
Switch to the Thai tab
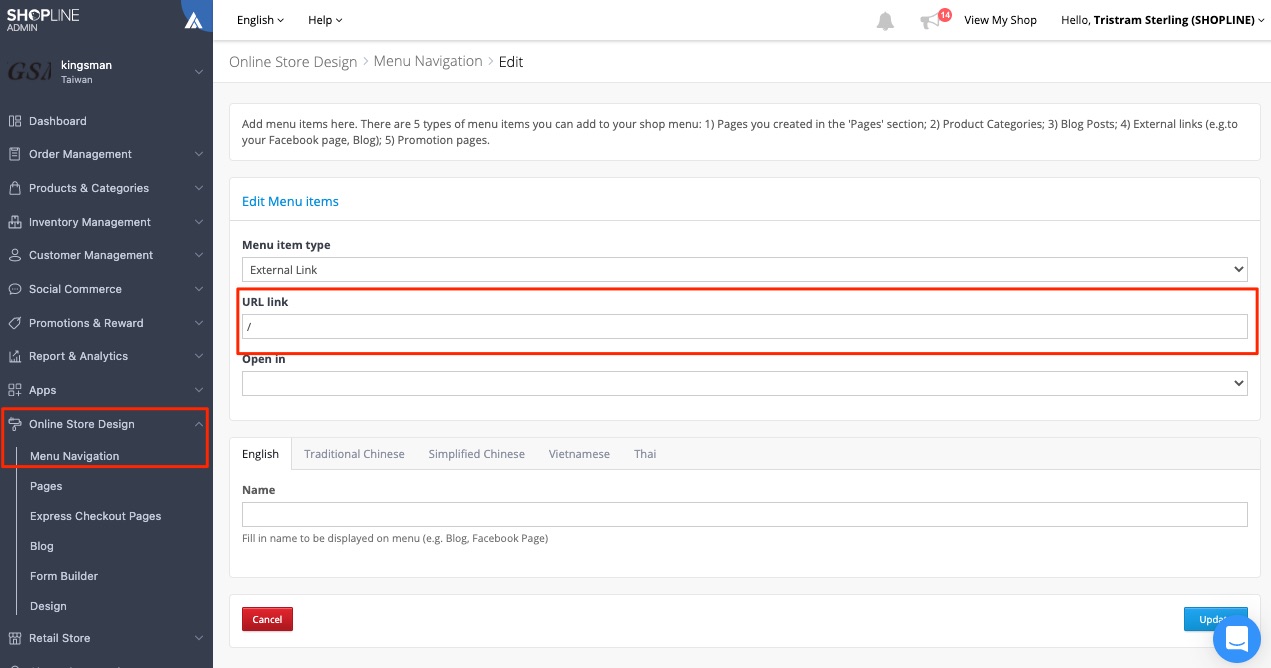click(x=645, y=454)
